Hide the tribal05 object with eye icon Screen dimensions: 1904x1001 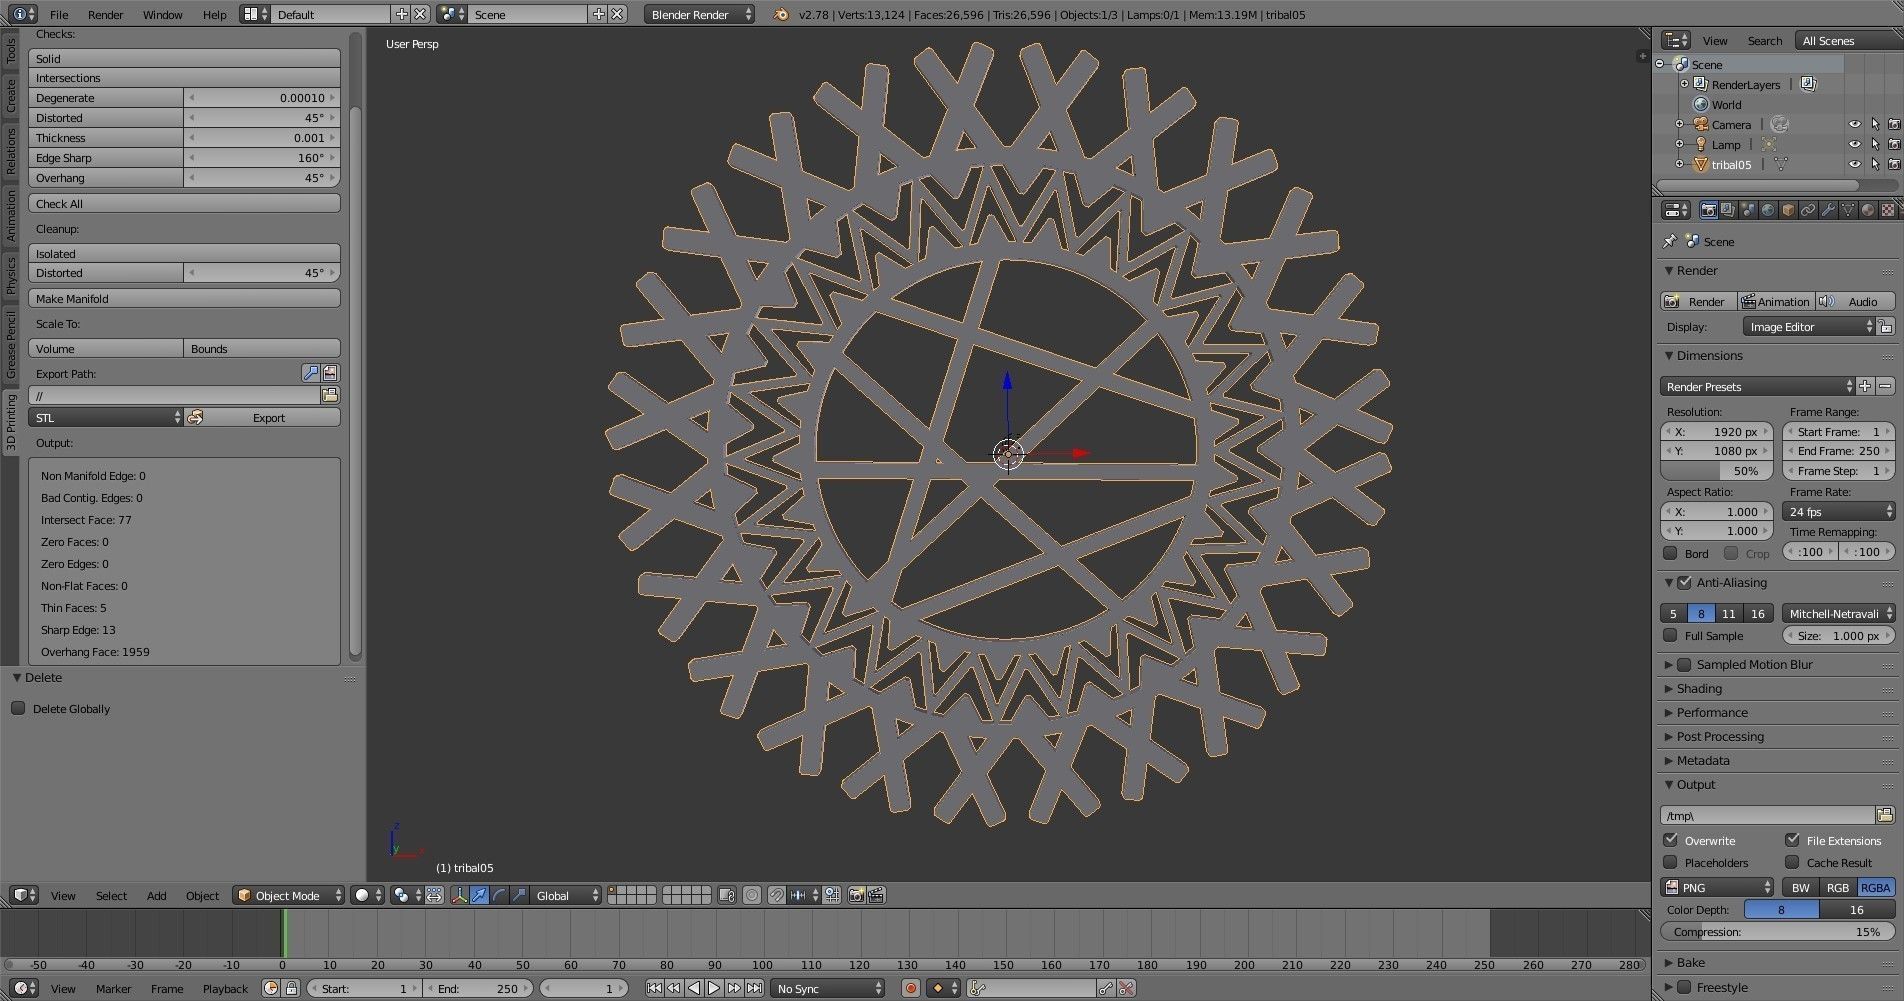click(x=1854, y=164)
